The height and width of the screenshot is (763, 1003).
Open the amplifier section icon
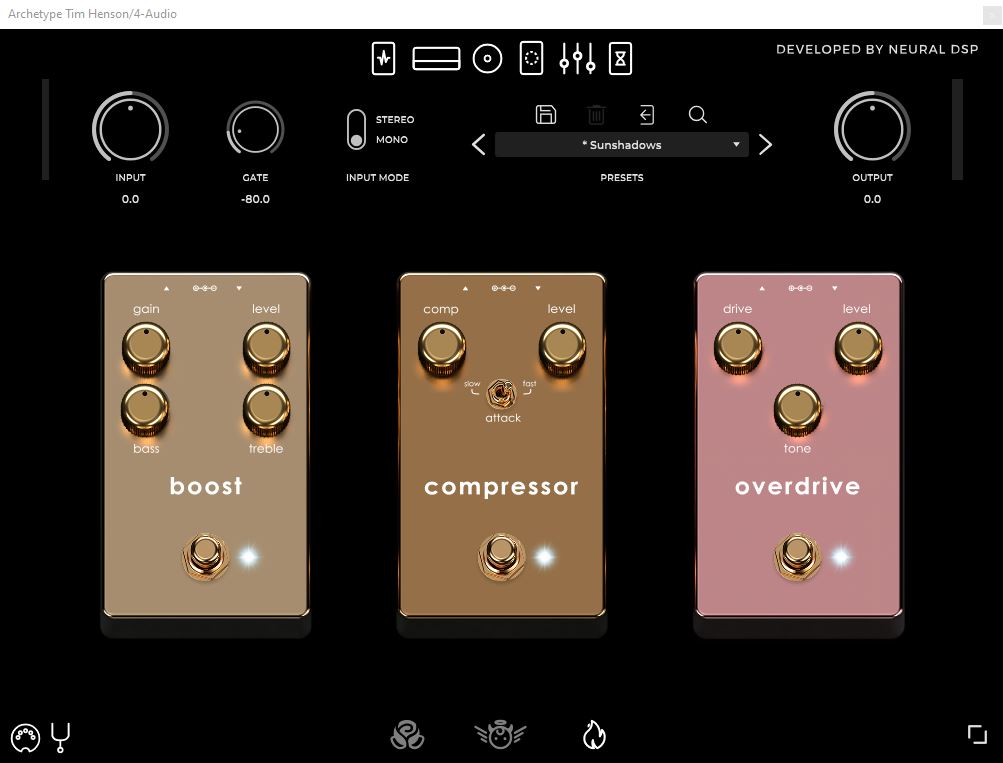click(x=436, y=59)
